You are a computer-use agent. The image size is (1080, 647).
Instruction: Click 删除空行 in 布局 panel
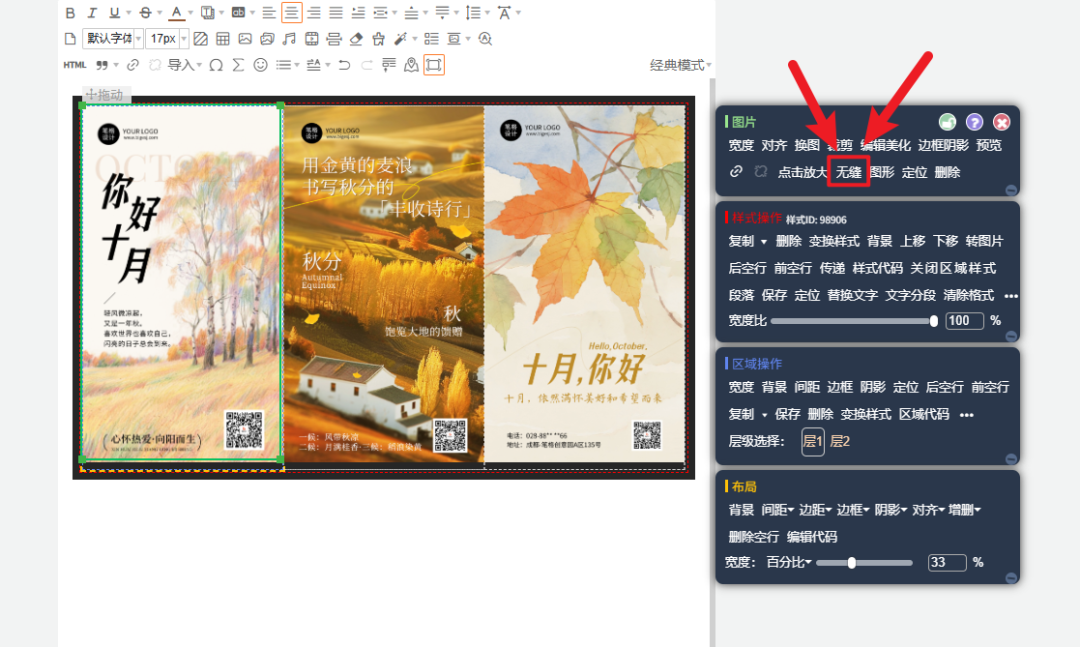click(x=754, y=537)
